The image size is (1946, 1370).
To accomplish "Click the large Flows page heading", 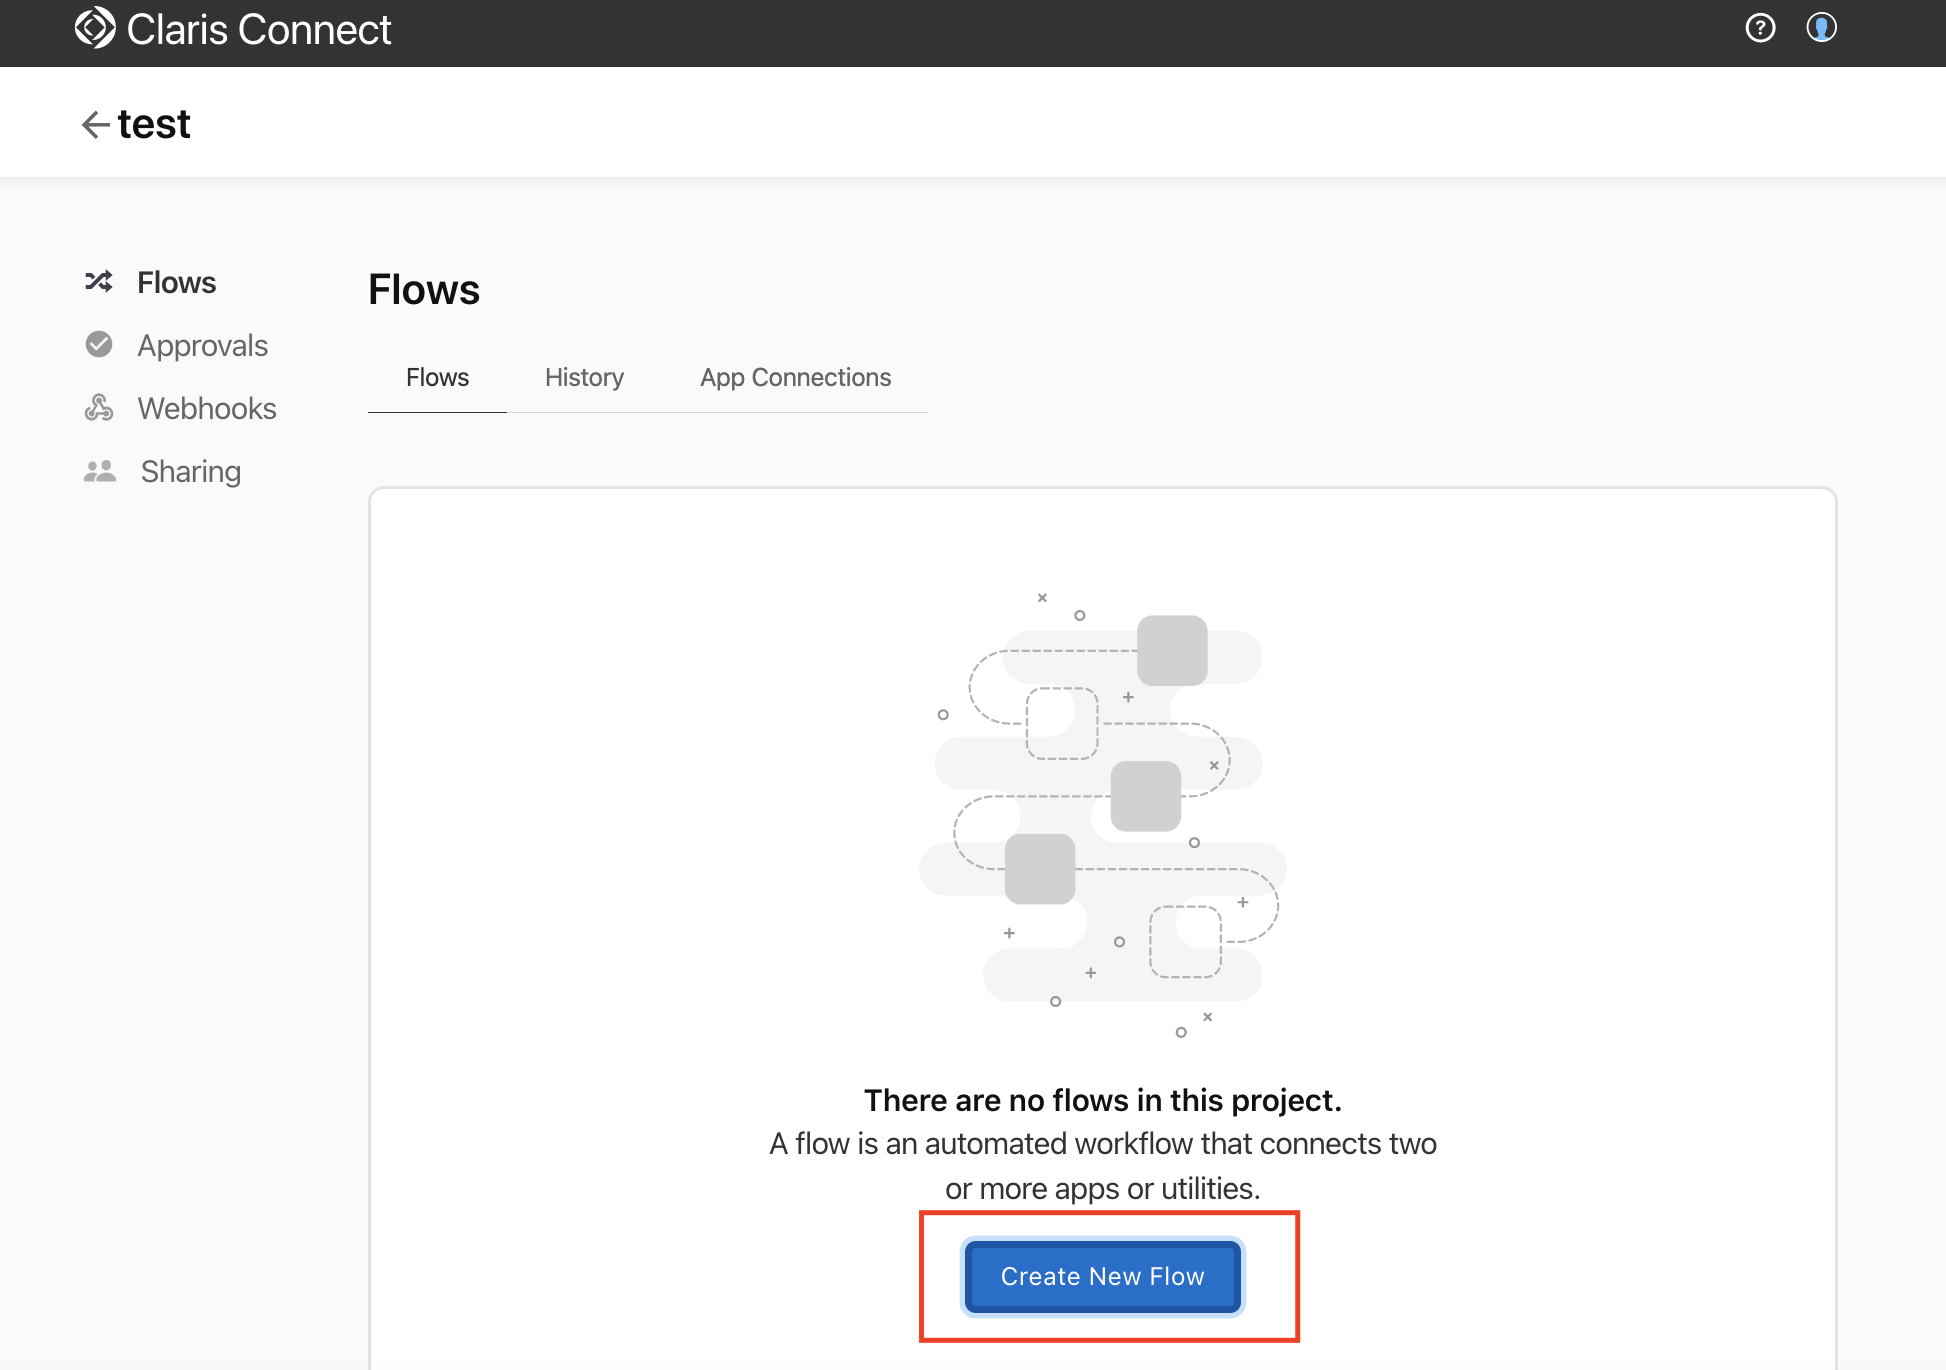I will 424,290.
